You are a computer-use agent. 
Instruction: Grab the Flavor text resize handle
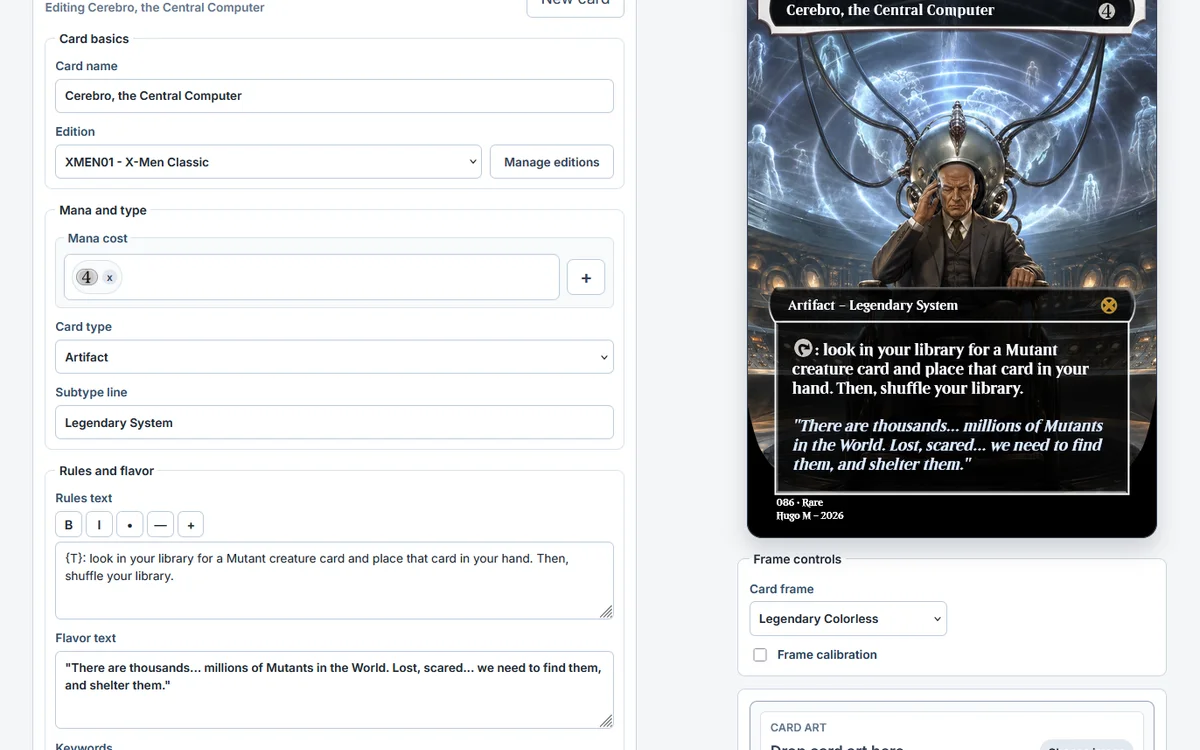606,721
